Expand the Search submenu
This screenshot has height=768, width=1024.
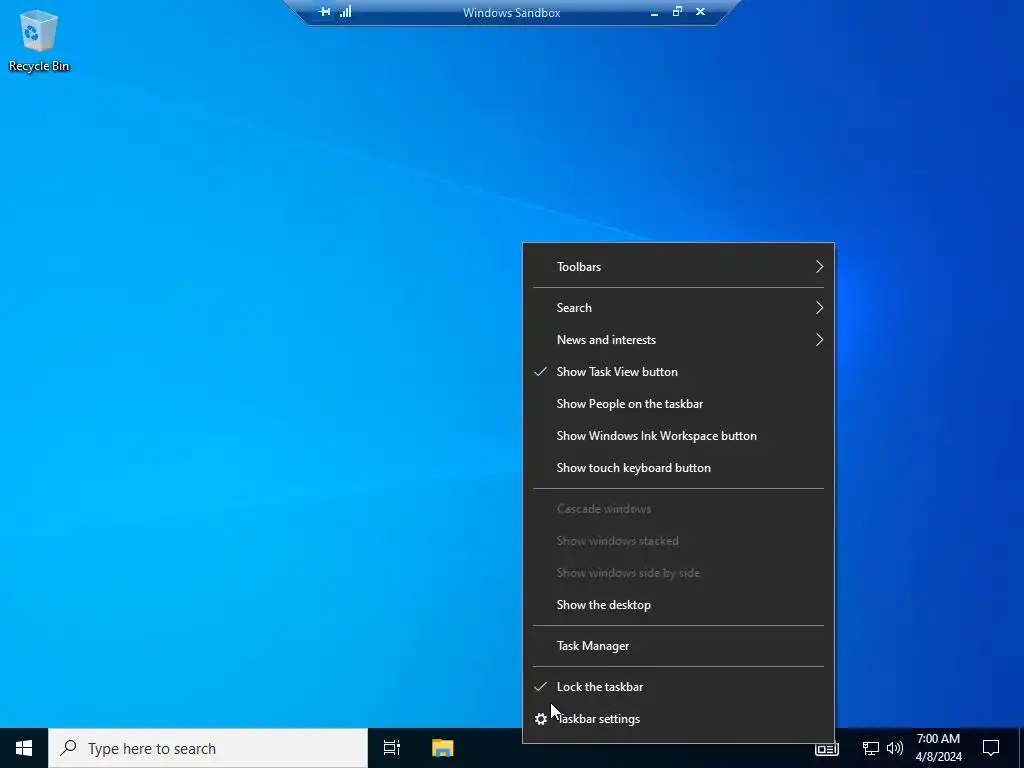pos(678,308)
